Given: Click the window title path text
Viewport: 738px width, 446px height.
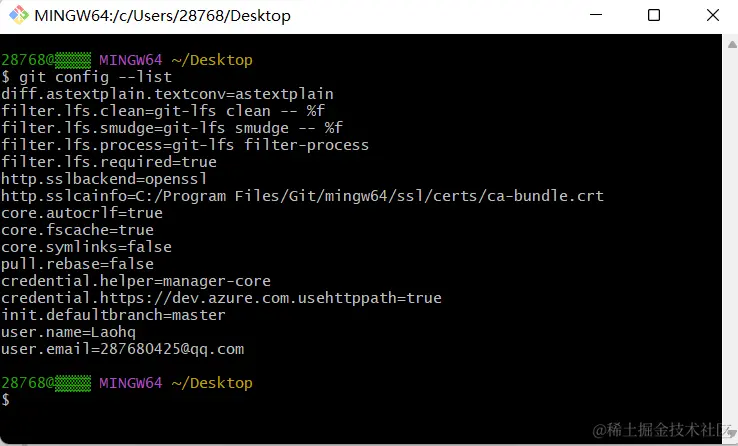Looking at the screenshot, I should coord(162,16).
